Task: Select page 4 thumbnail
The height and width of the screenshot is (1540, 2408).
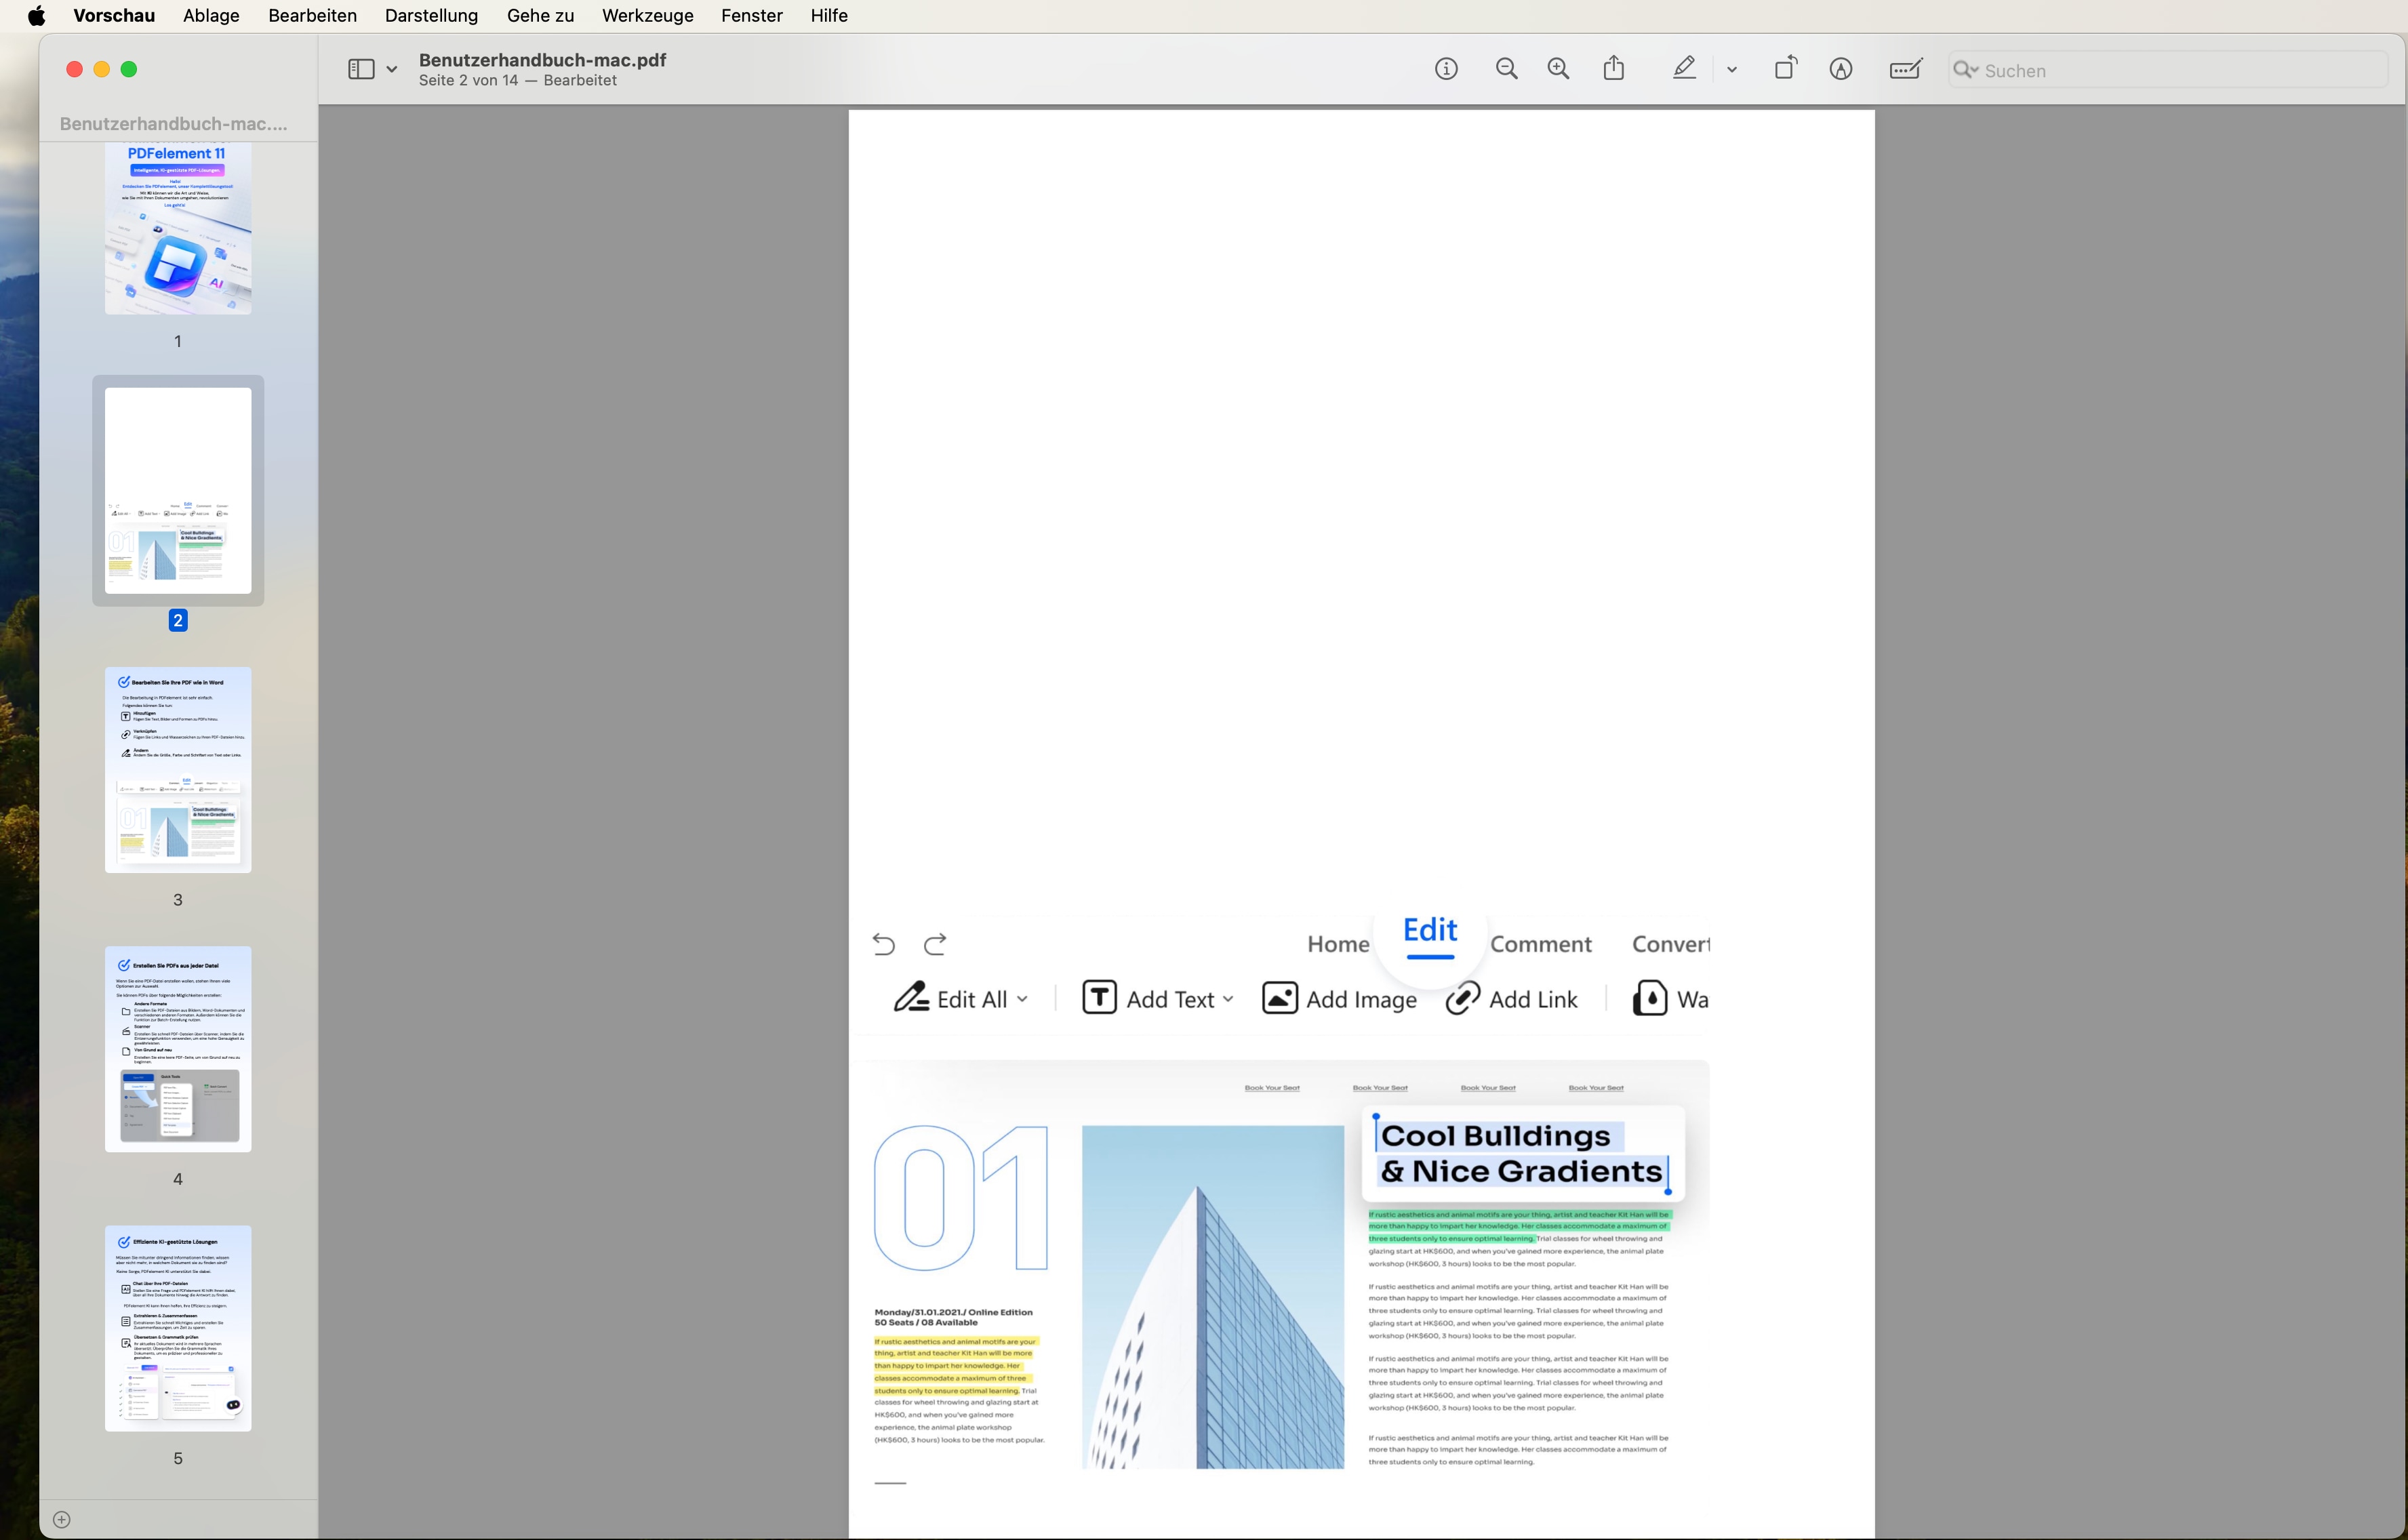Action: 178,1049
